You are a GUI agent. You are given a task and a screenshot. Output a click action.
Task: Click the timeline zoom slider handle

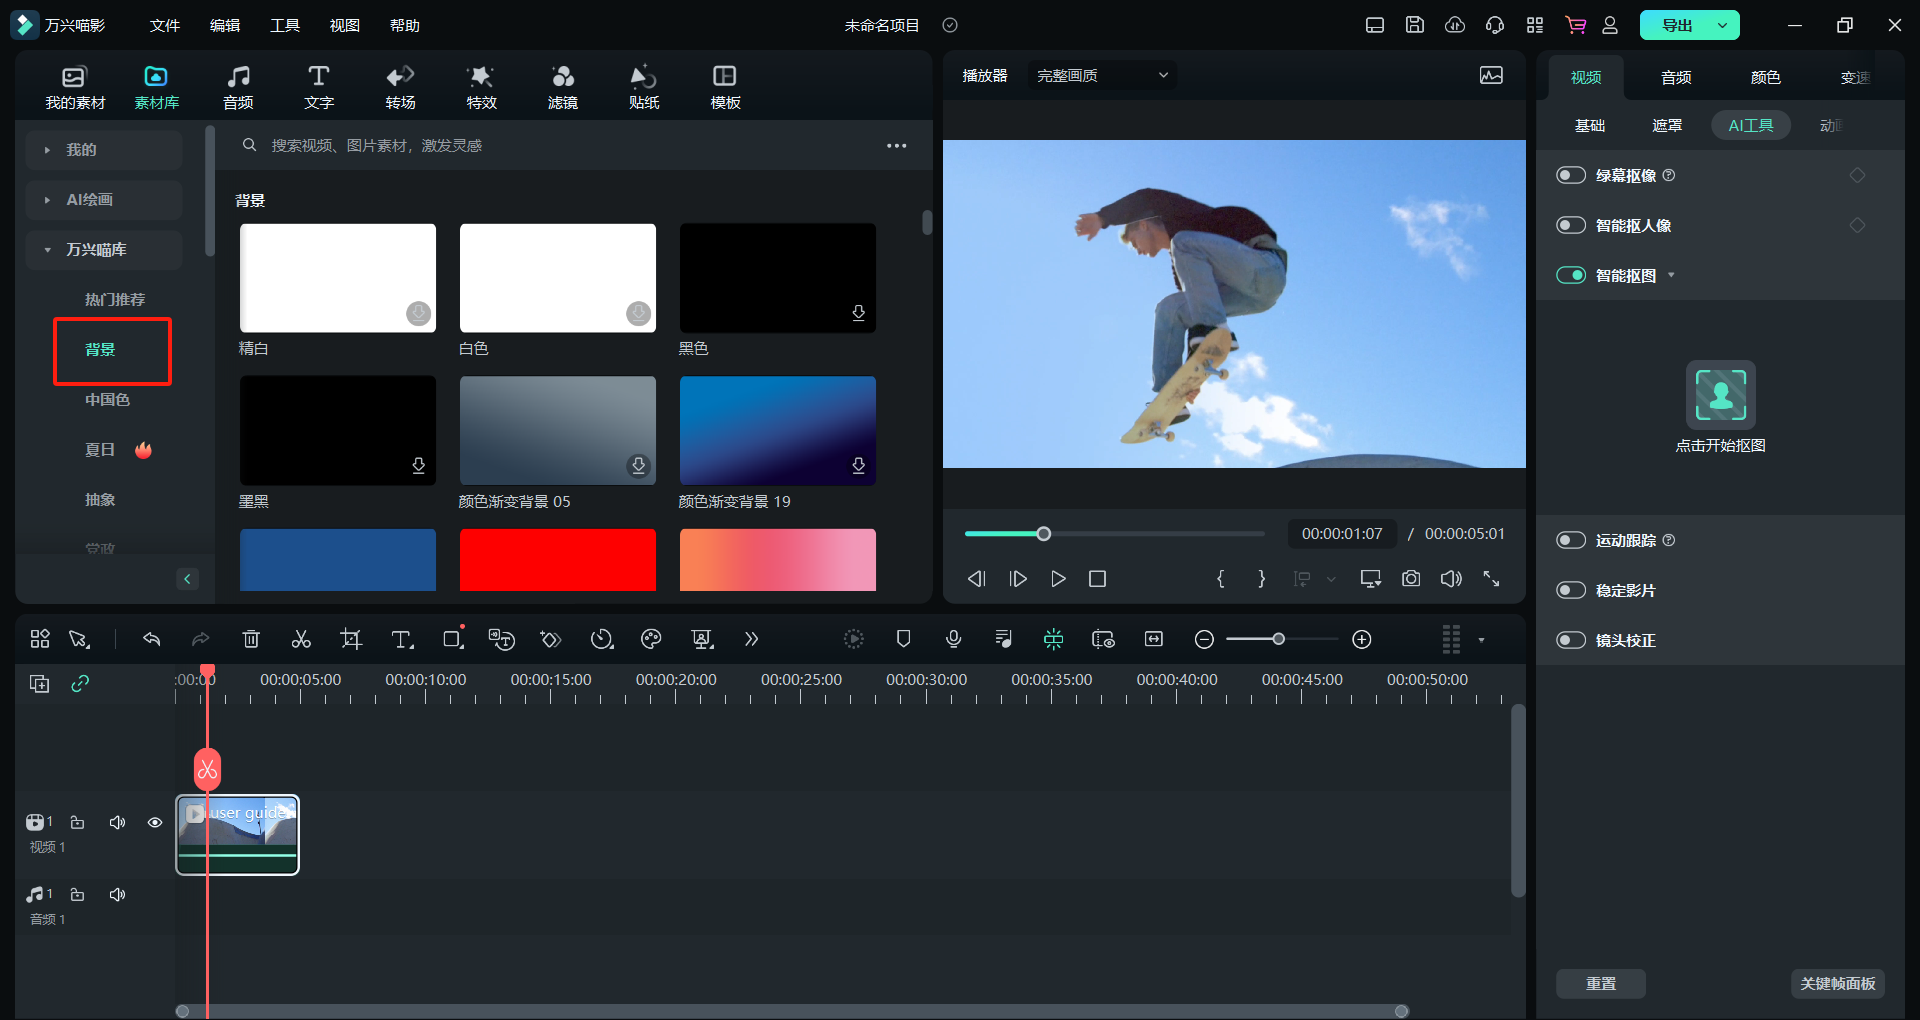coord(1278,639)
